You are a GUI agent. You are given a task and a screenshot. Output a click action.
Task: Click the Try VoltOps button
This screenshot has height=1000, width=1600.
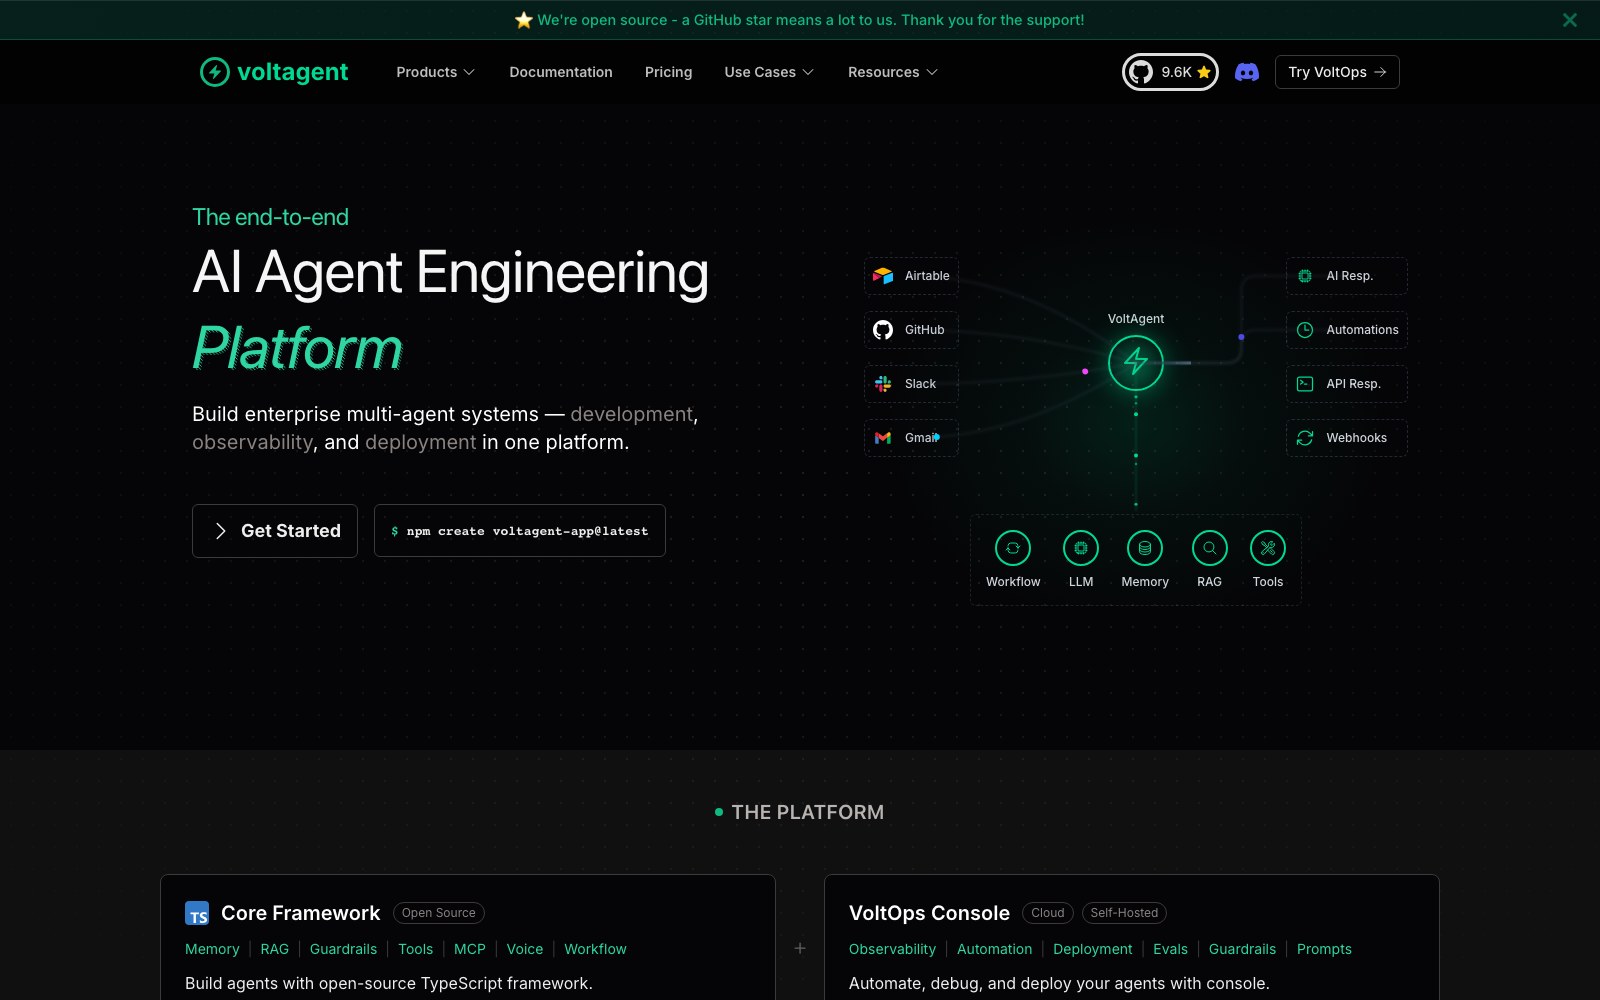[x=1337, y=72]
